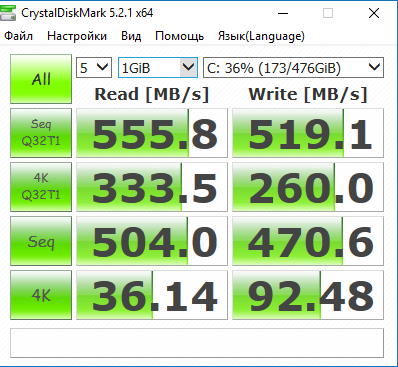Open the Помощь menu
This screenshot has height=367, width=398.
coord(179,36)
